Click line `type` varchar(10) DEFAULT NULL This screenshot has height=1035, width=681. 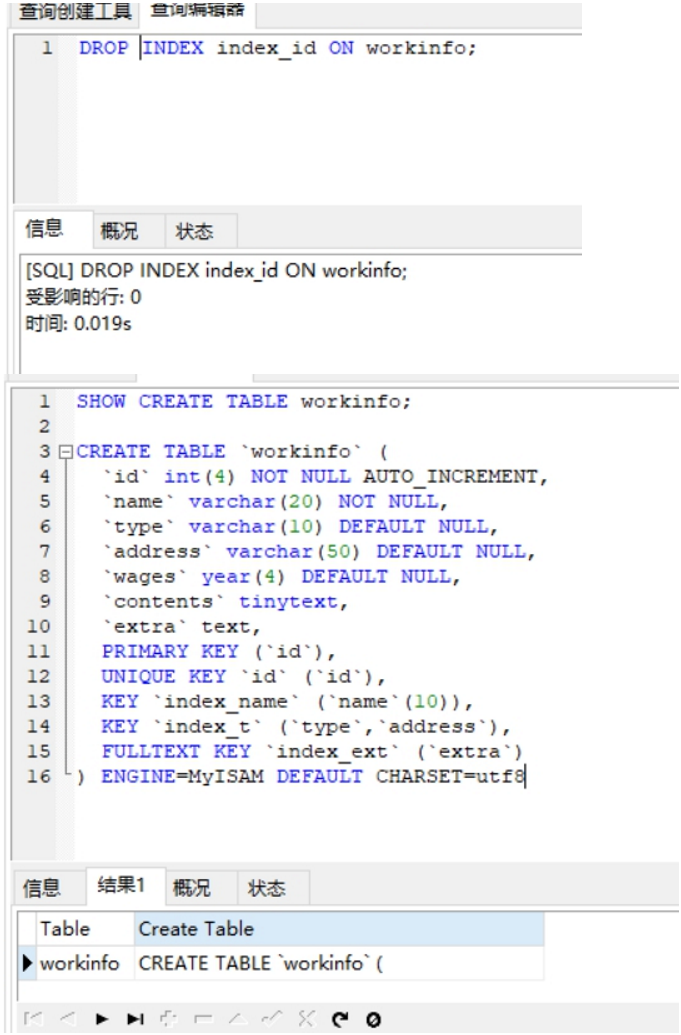point(300,527)
